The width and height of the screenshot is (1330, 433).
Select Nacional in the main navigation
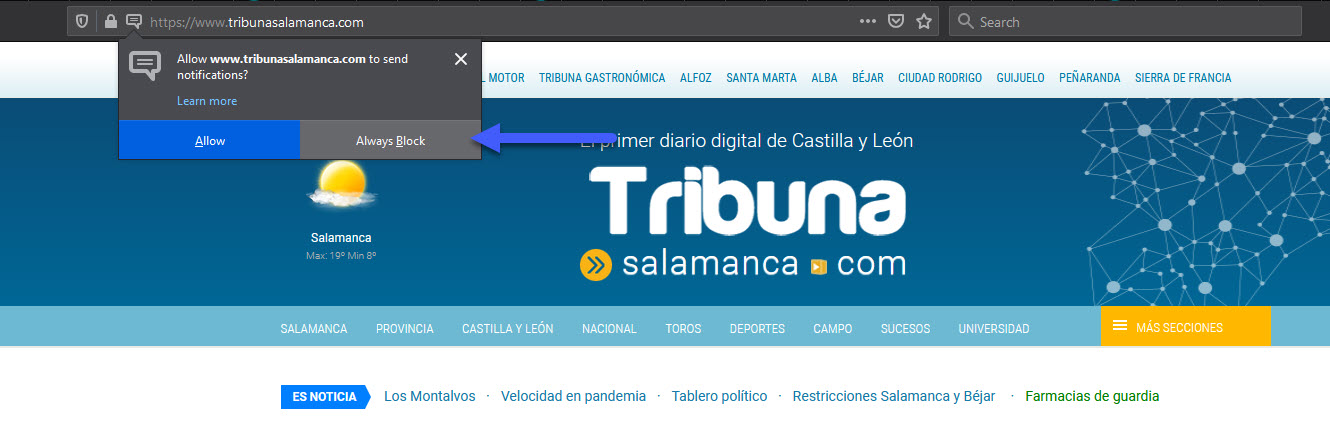pyautogui.click(x=609, y=328)
